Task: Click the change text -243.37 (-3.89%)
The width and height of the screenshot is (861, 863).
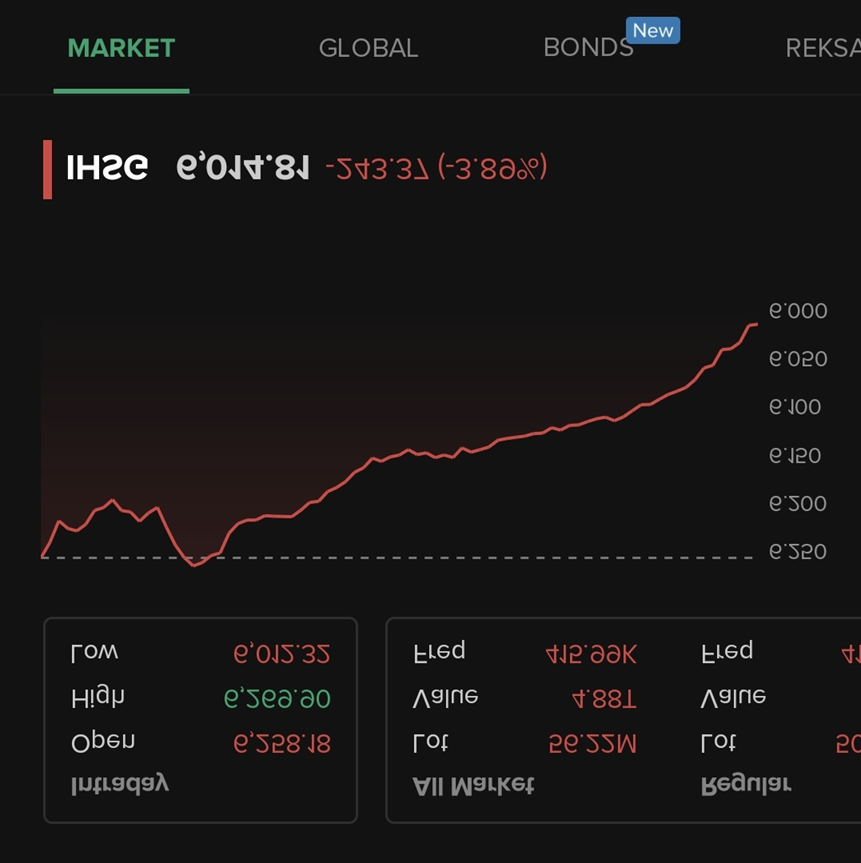Action: [x=436, y=167]
